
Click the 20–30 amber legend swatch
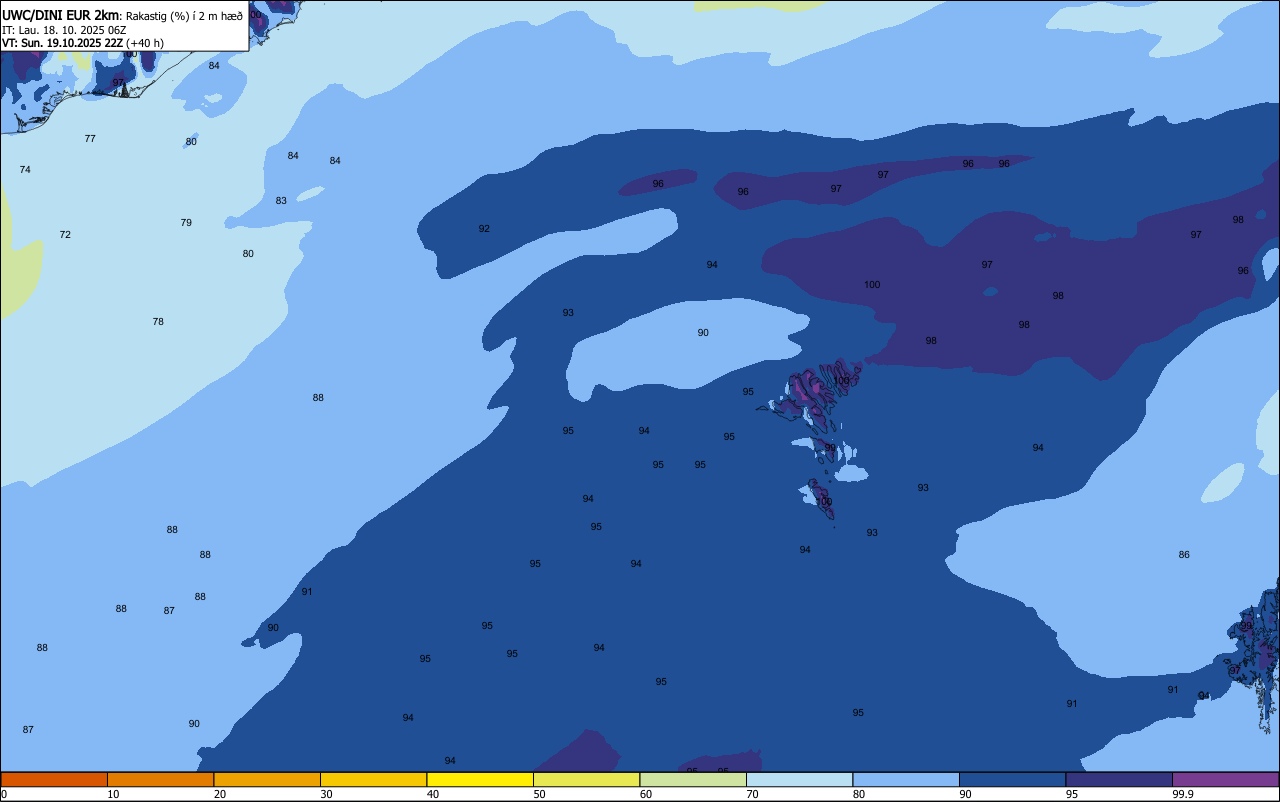click(267, 779)
